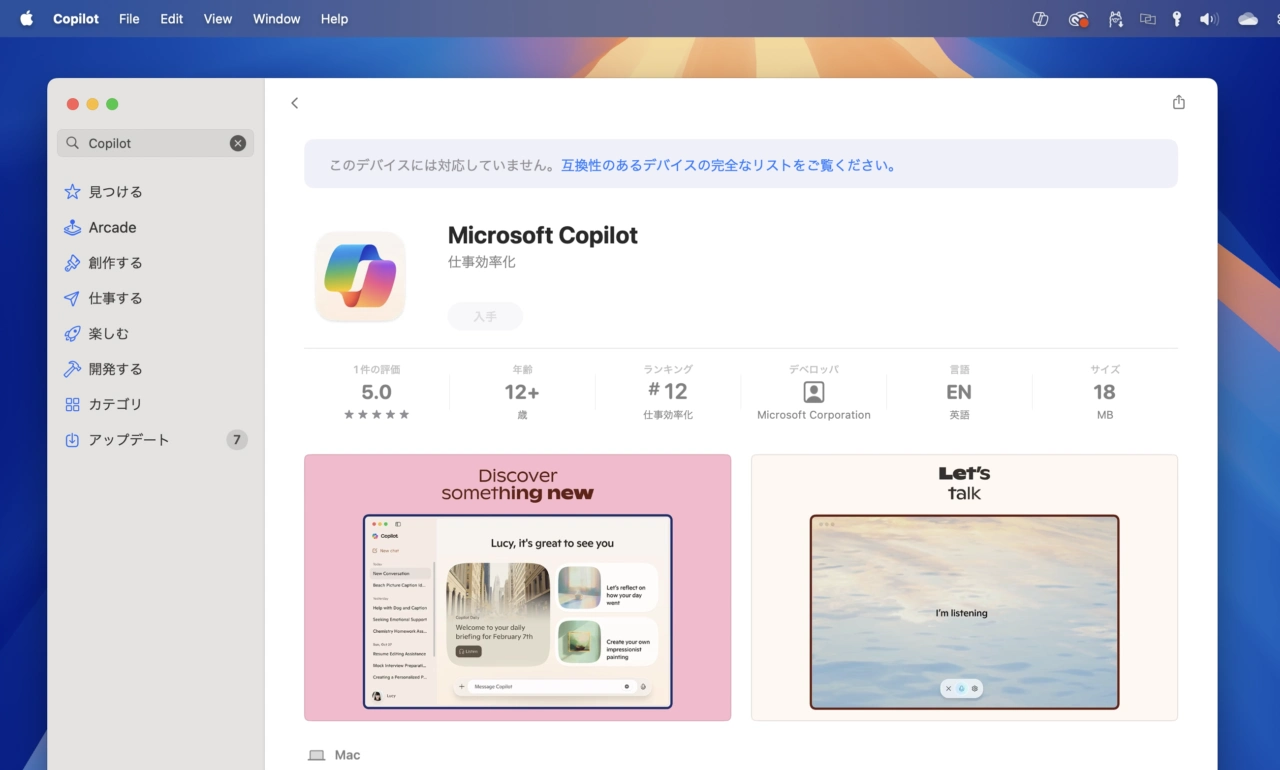Click the Work paper-plane sidebar icon
Image resolution: width=1280 pixels, height=770 pixels.
click(x=72, y=299)
